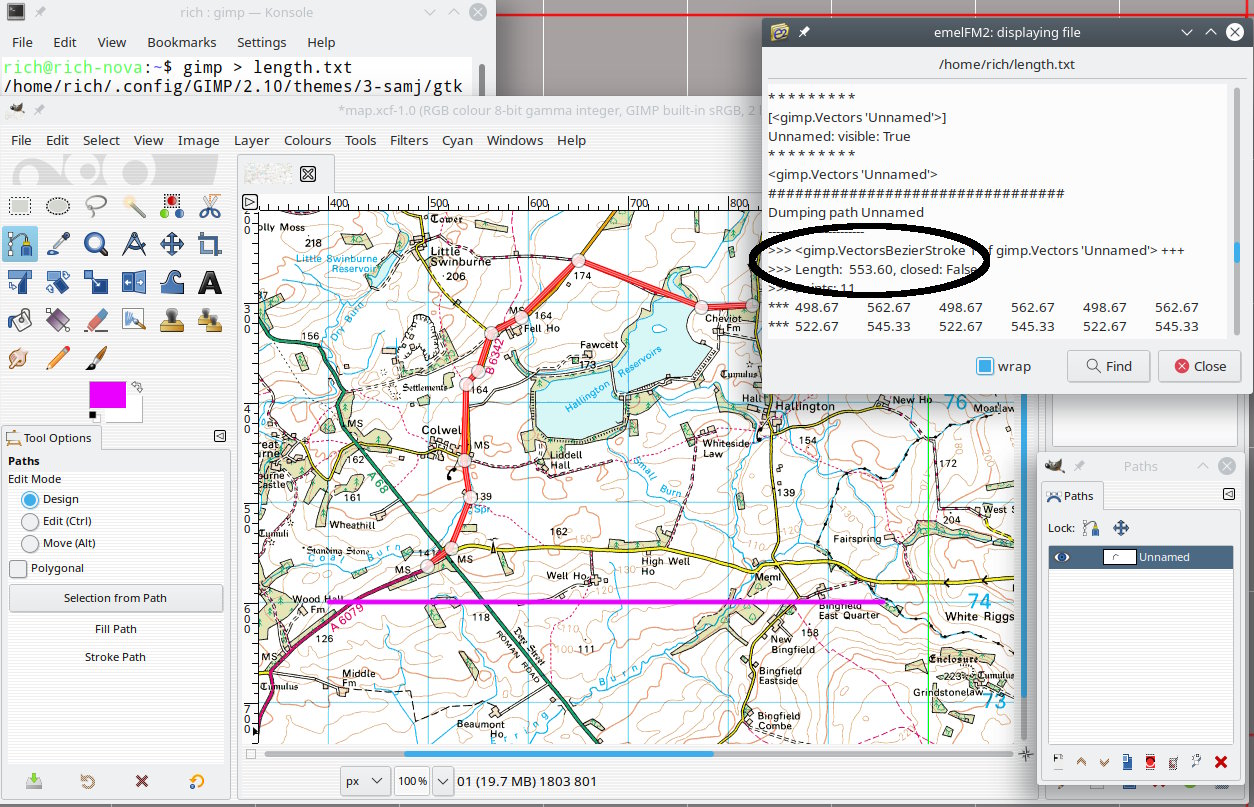Select the Paths tool in toolbox

(x=20, y=244)
